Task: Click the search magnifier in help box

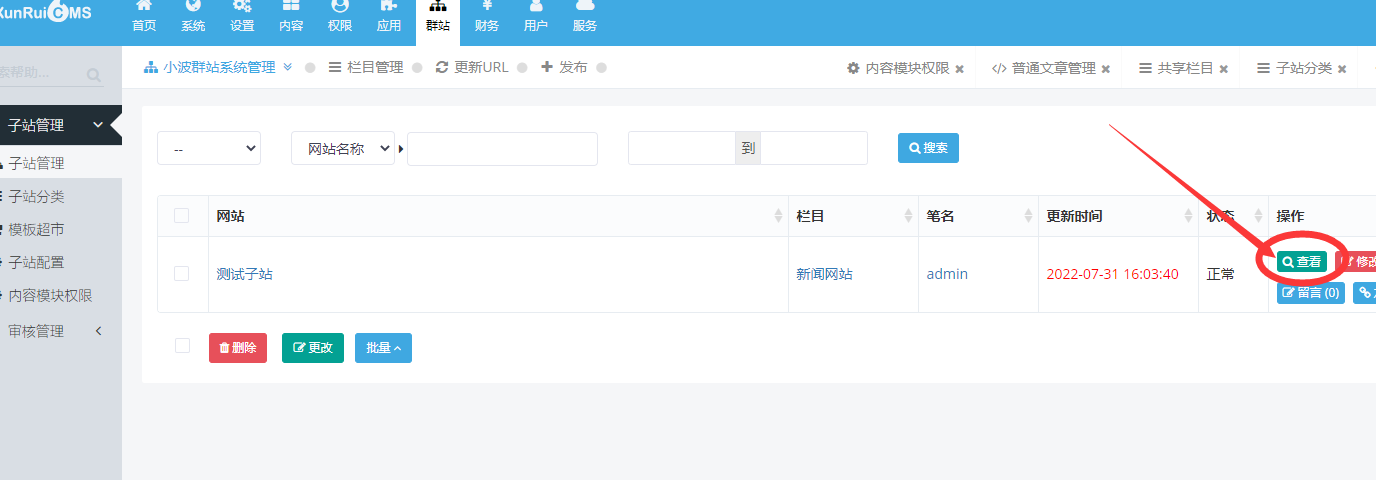Action: pos(94,75)
